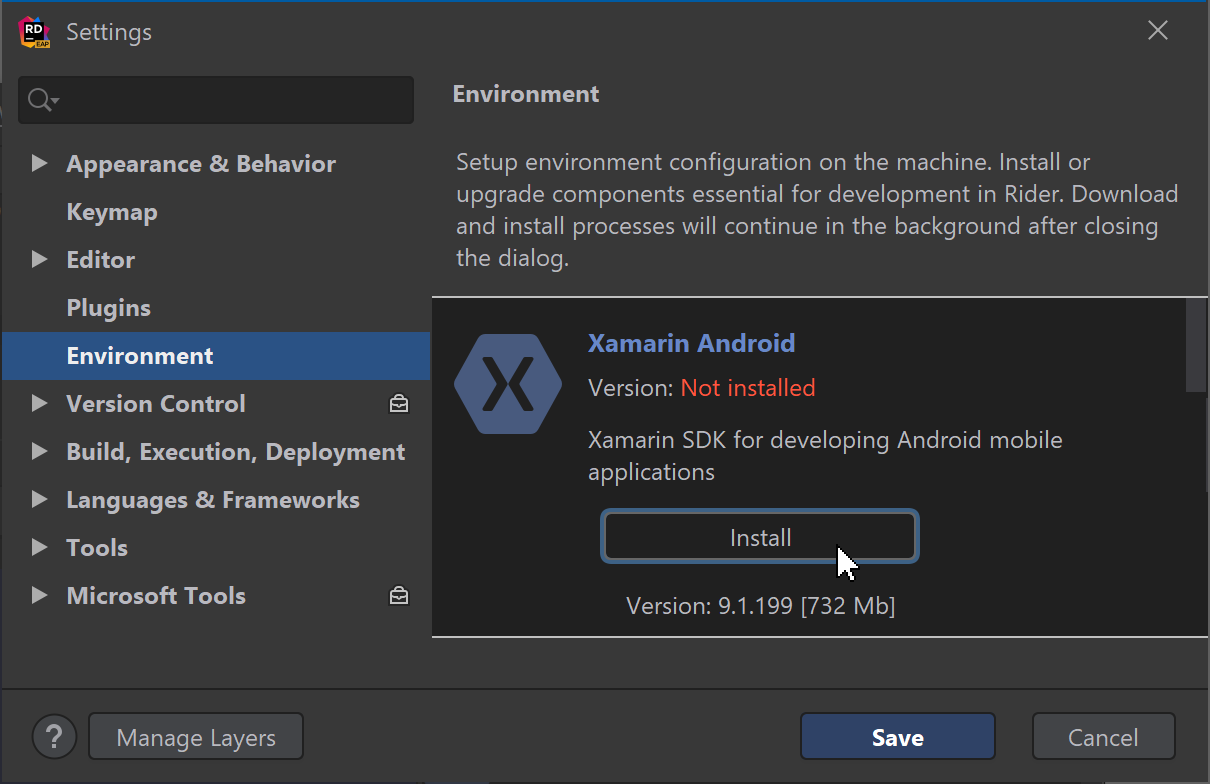Expand Languages & Frameworks
The height and width of the screenshot is (784, 1210).
[x=39, y=499]
